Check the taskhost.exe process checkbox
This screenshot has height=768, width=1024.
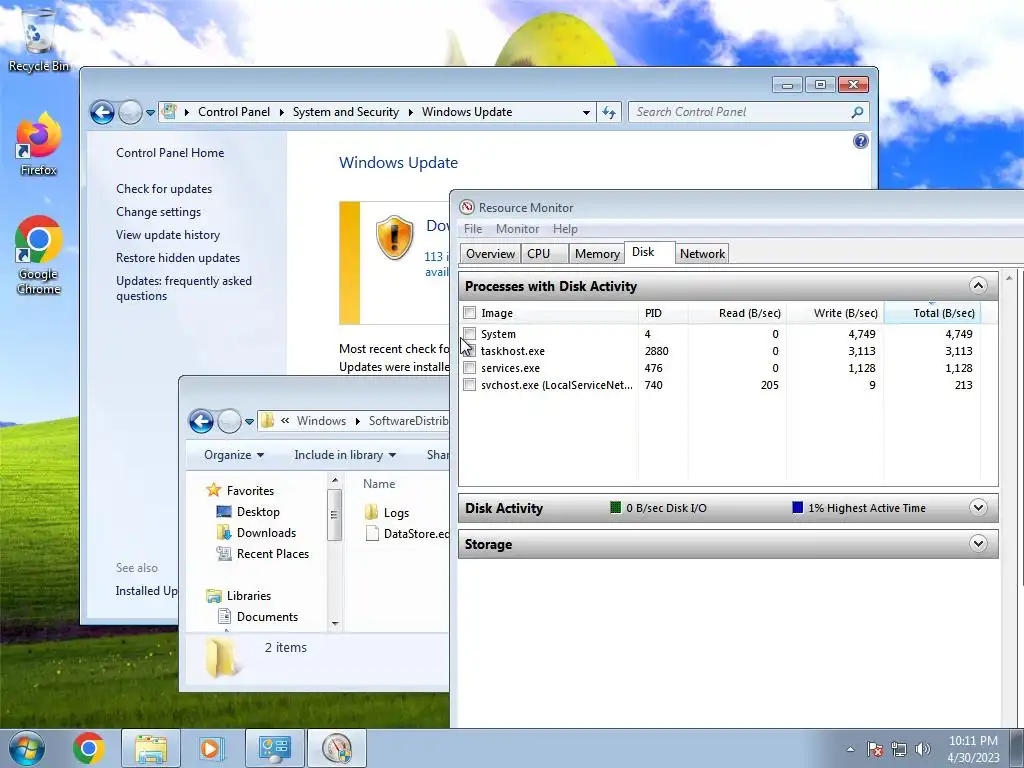470,351
